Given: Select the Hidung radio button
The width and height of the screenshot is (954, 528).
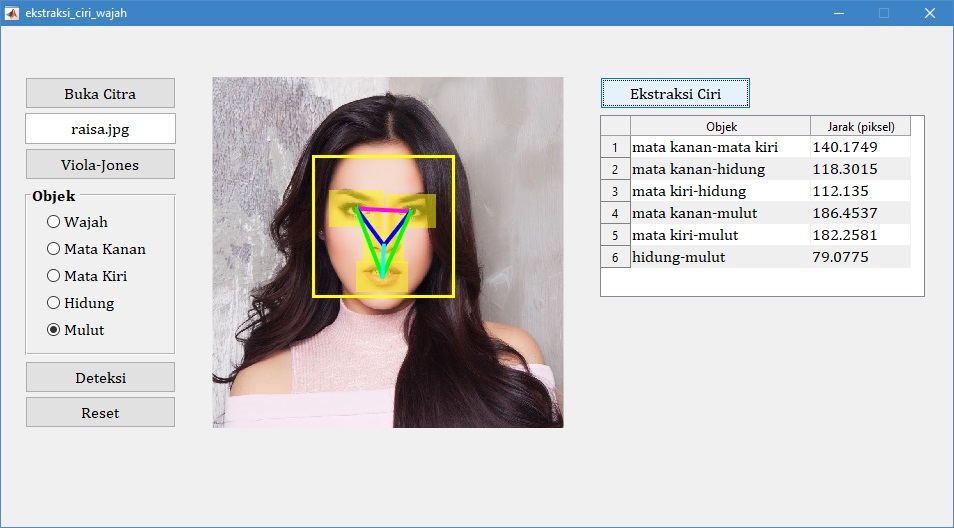Looking at the screenshot, I should pos(54,303).
